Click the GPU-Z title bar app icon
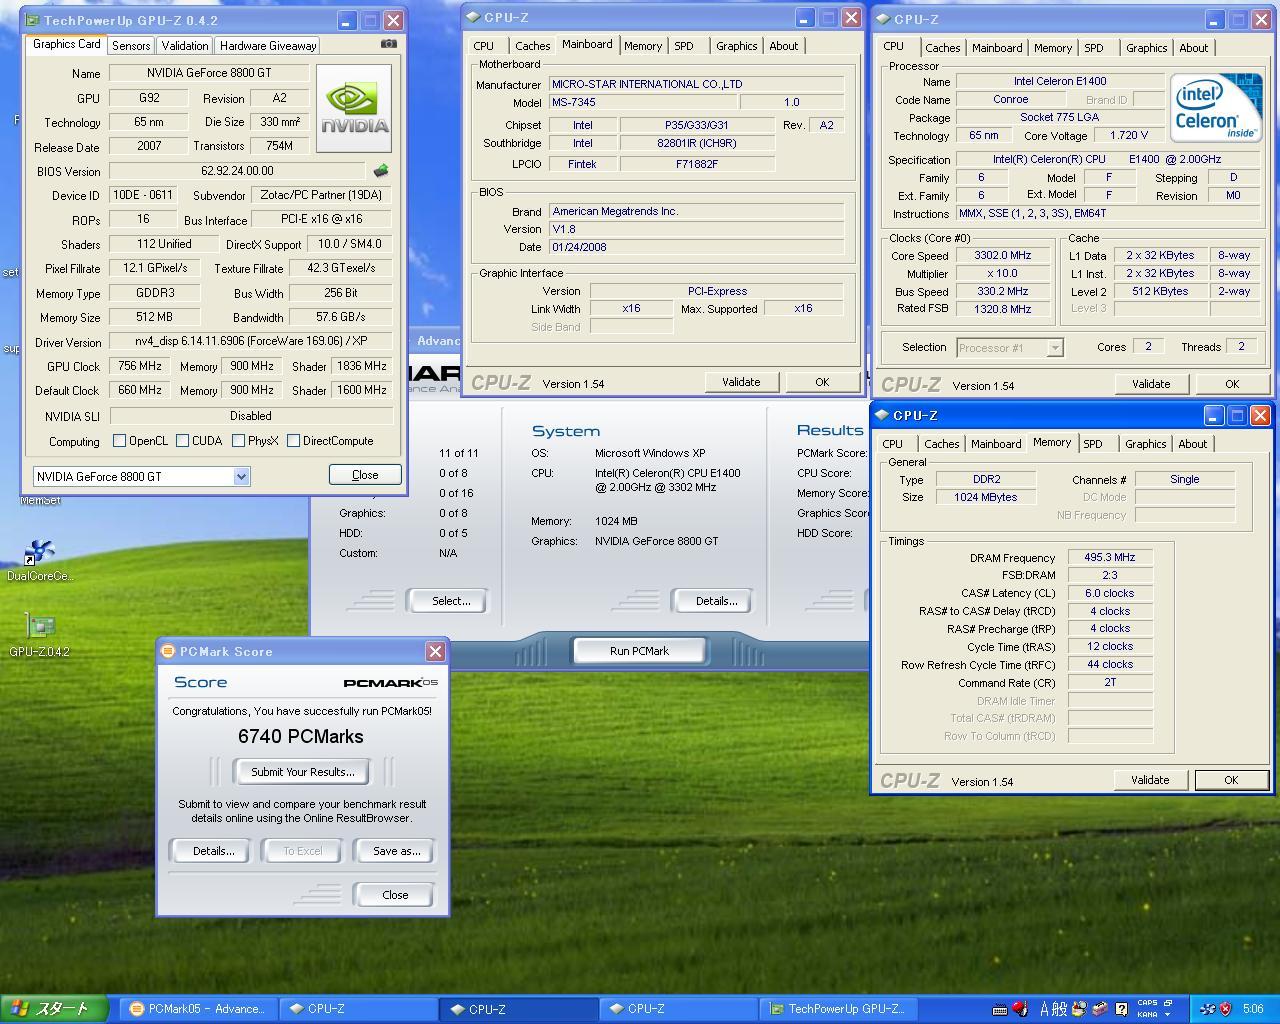 tap(33, 20)
